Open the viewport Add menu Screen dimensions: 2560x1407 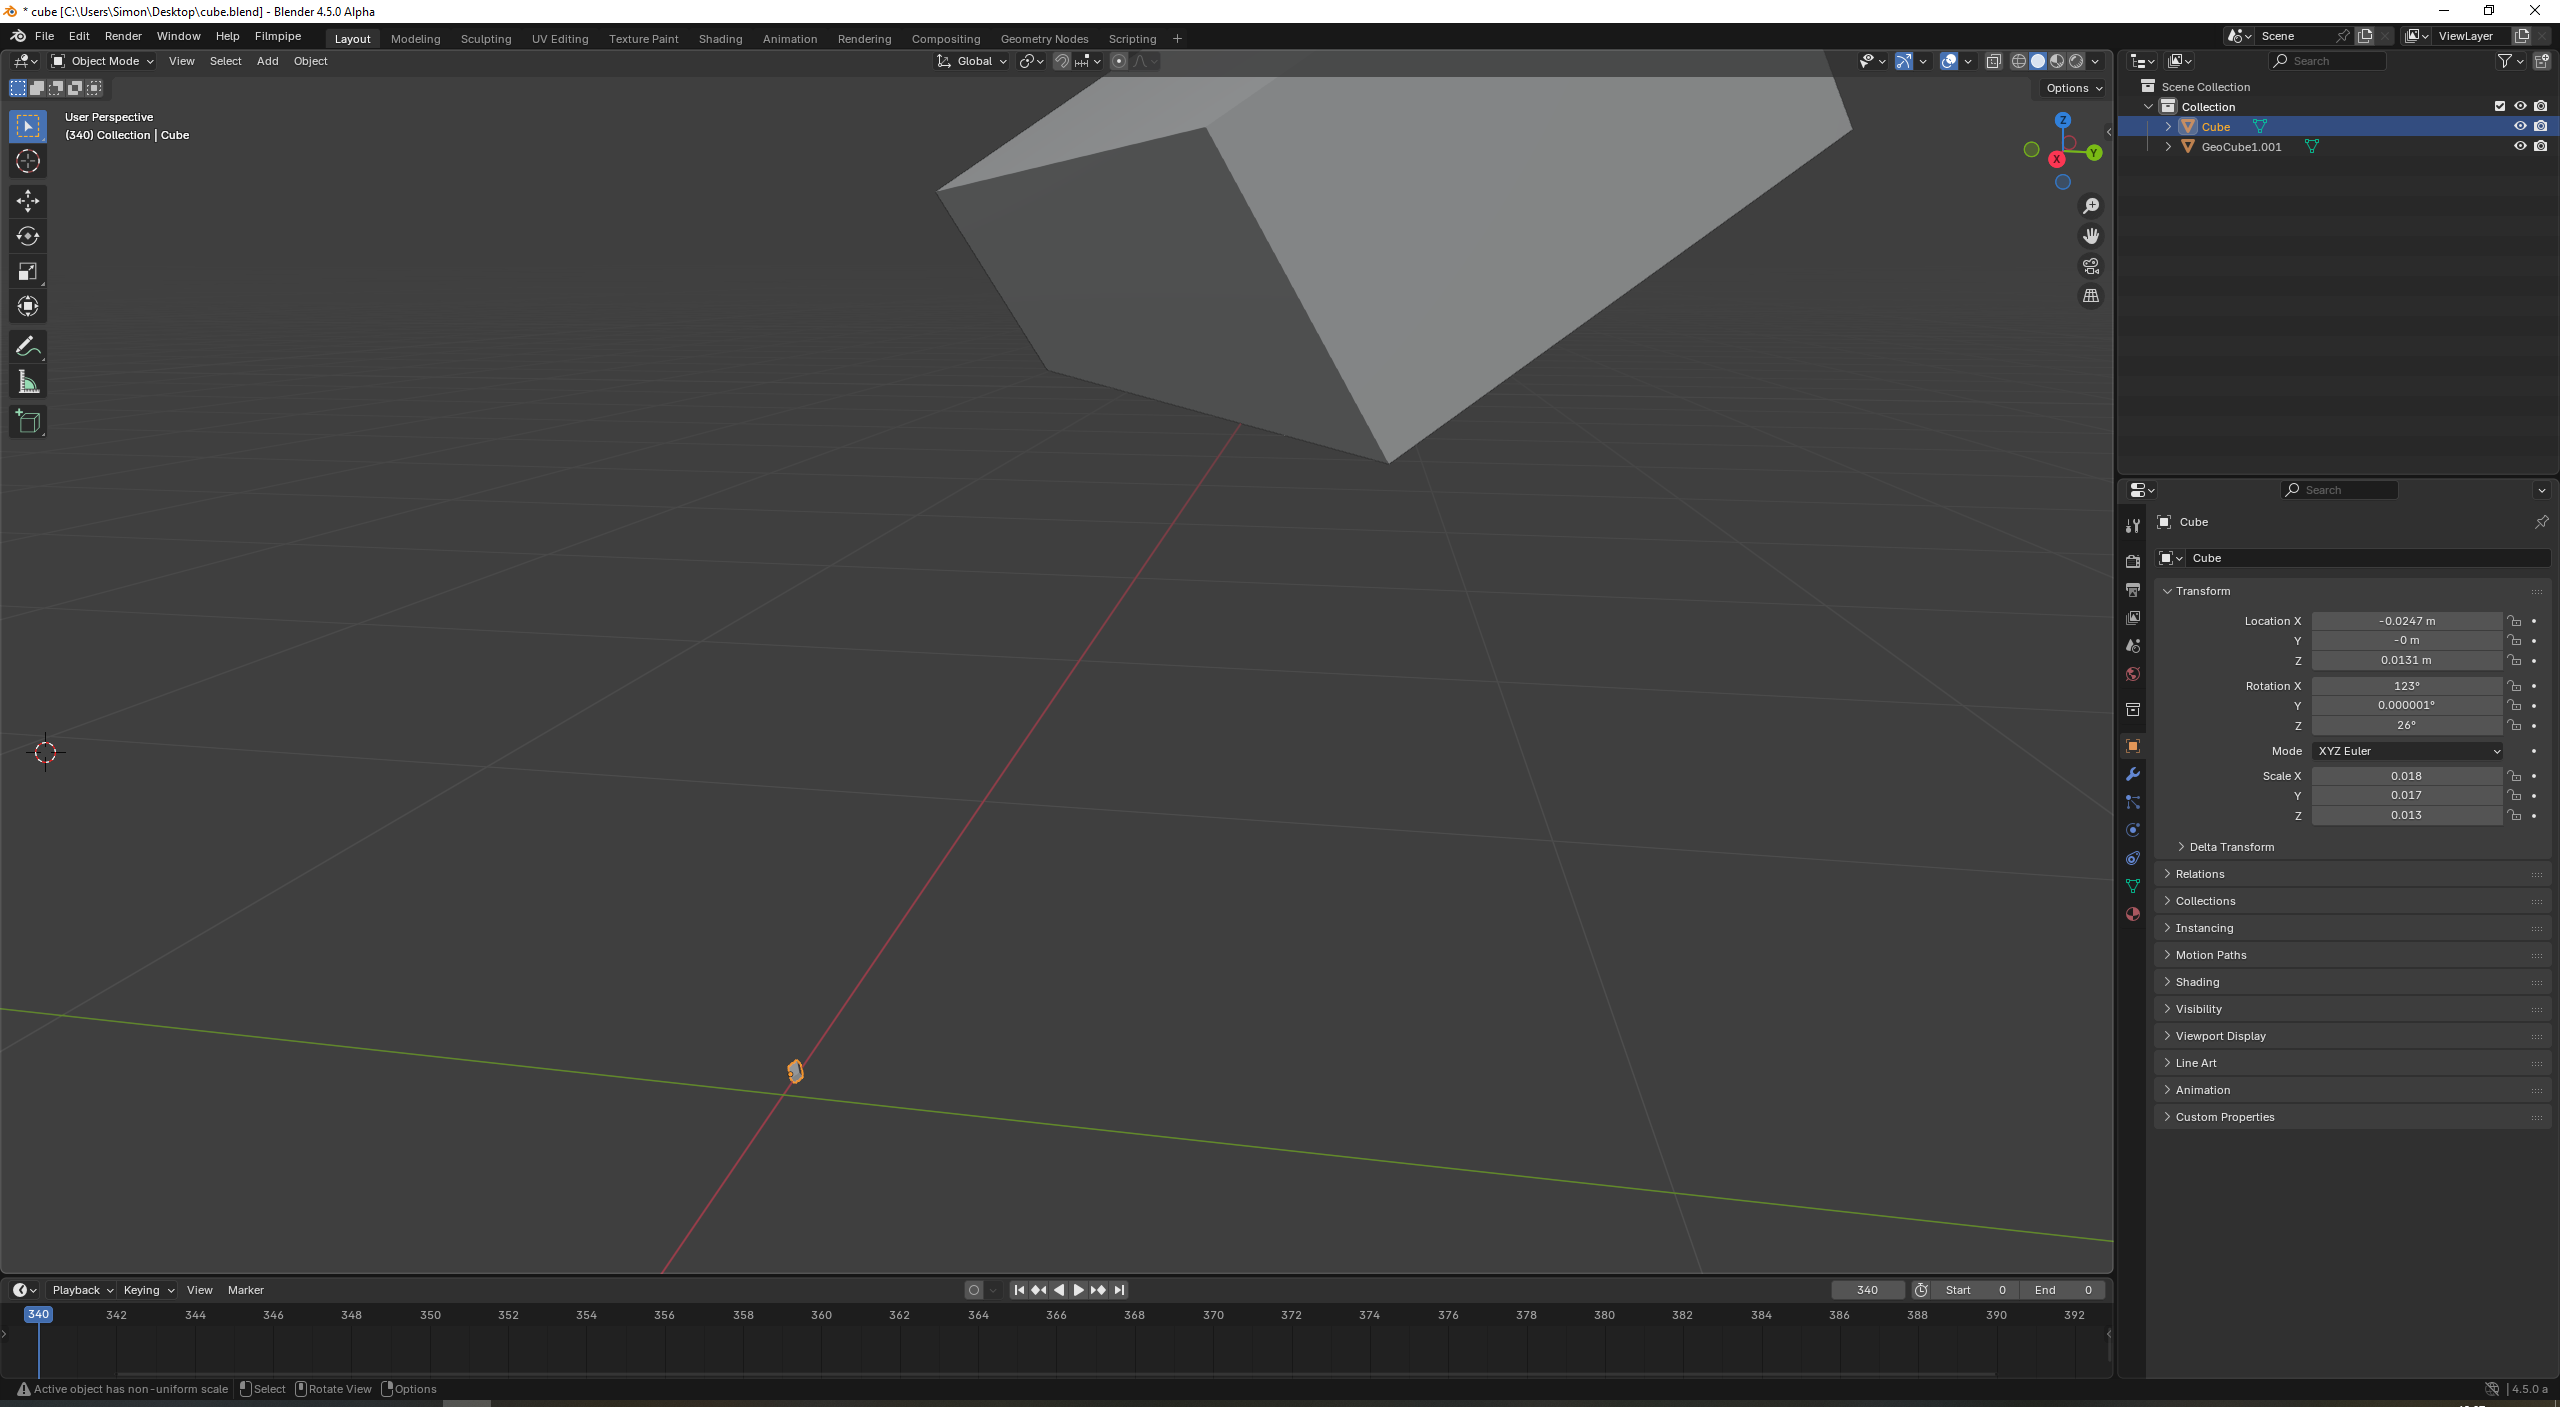267,61
